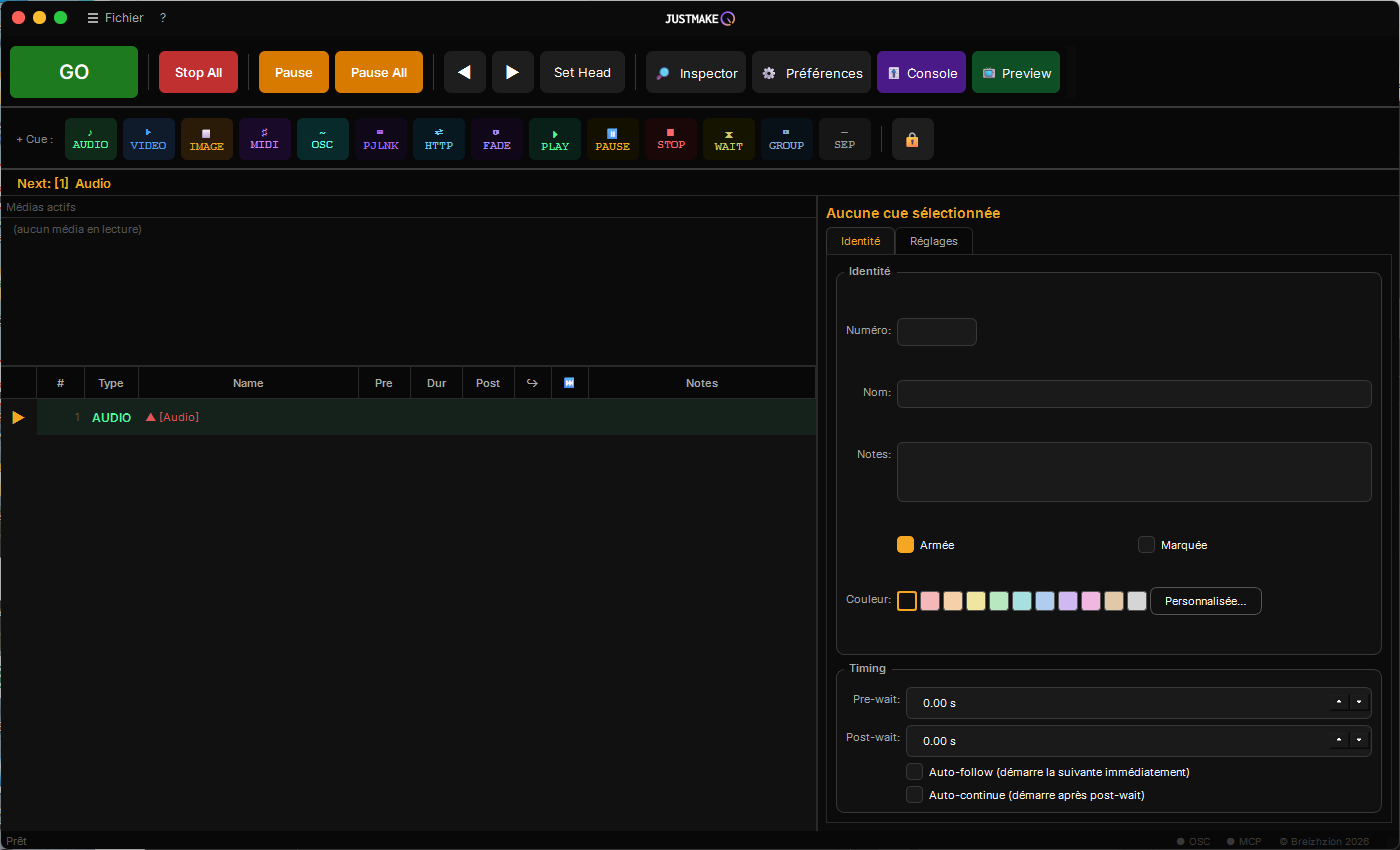This screenshot has height=850, width=1400.
Task: Increase Pre-wait value with up arrow
Action: 1339,702
